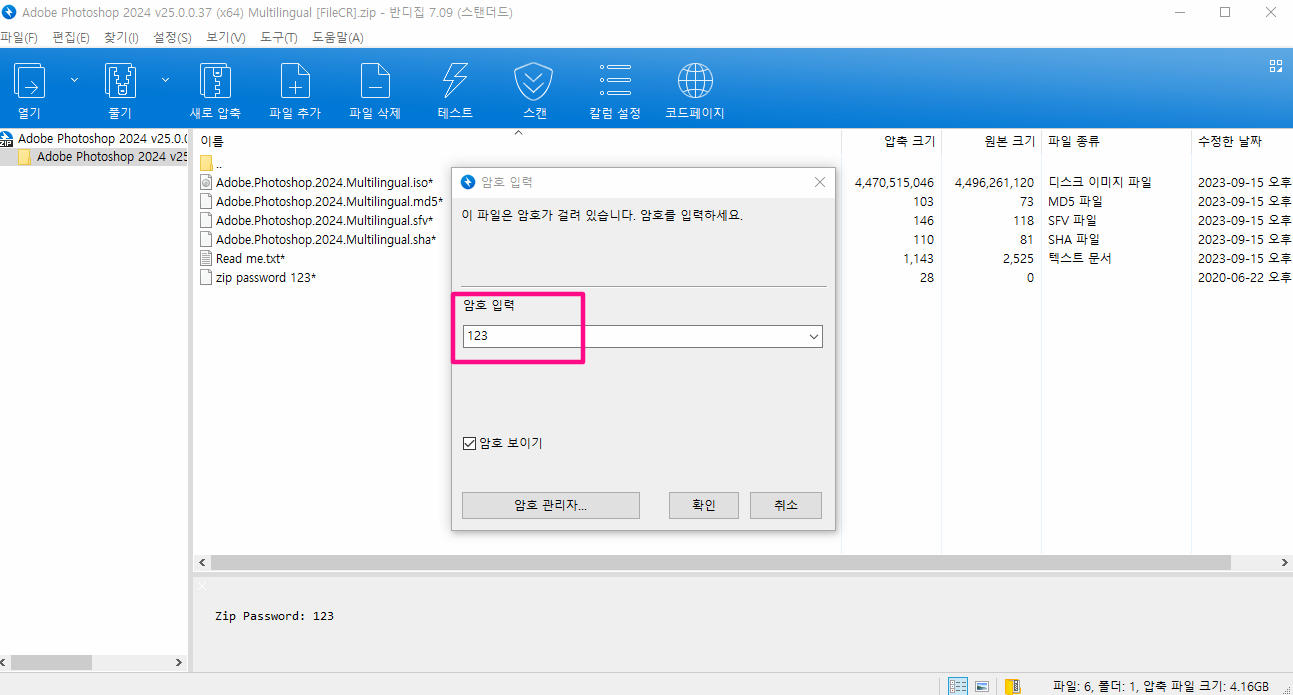The height and width of the screenshot is (695, 1293).
Task: Click the tree pane scrollbar right arrow
Action: (179, 663)
